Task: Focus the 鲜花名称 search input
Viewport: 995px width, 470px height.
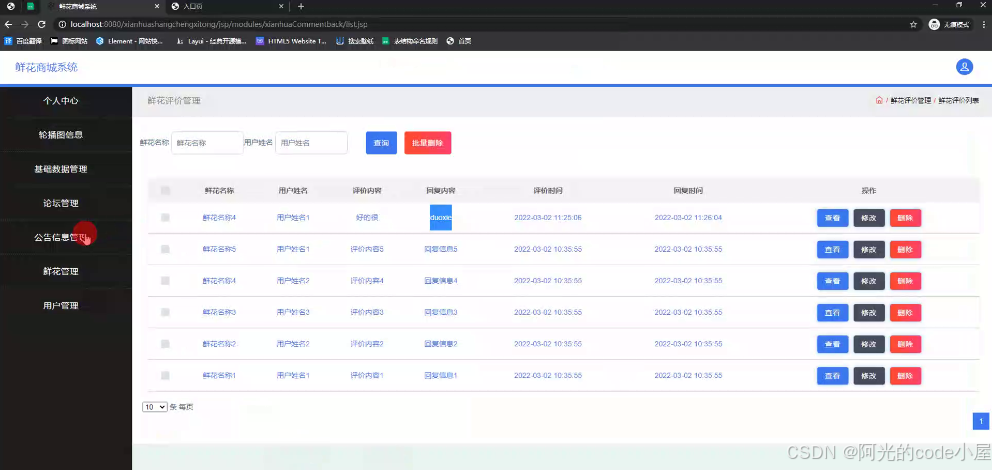Action: (x=207, y=143)
